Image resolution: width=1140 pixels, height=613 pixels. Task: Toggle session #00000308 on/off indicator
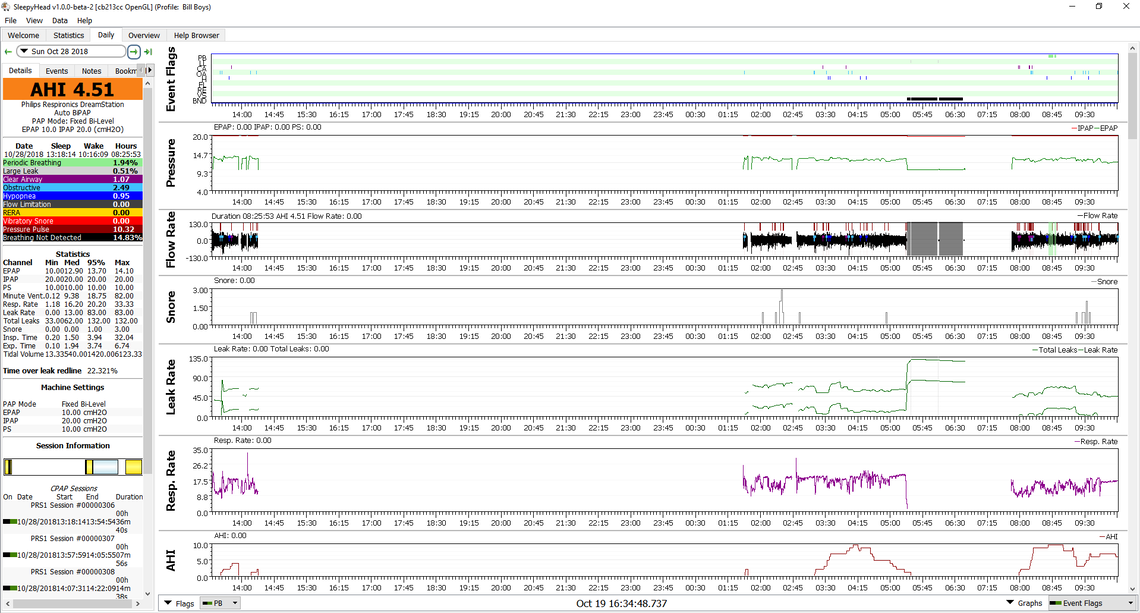(9, 588)
